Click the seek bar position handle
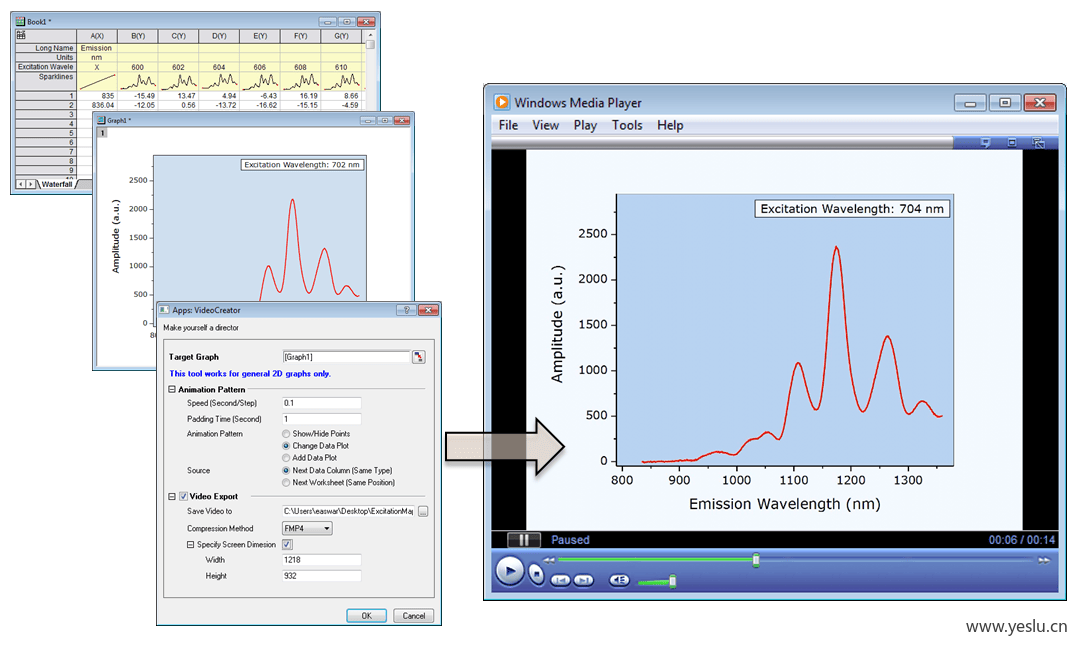Viewport: 1079px width, 646px height. point(756,560)
